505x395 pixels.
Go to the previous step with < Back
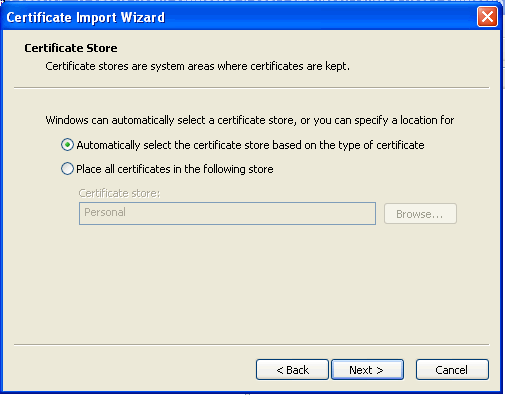[292, 369]
